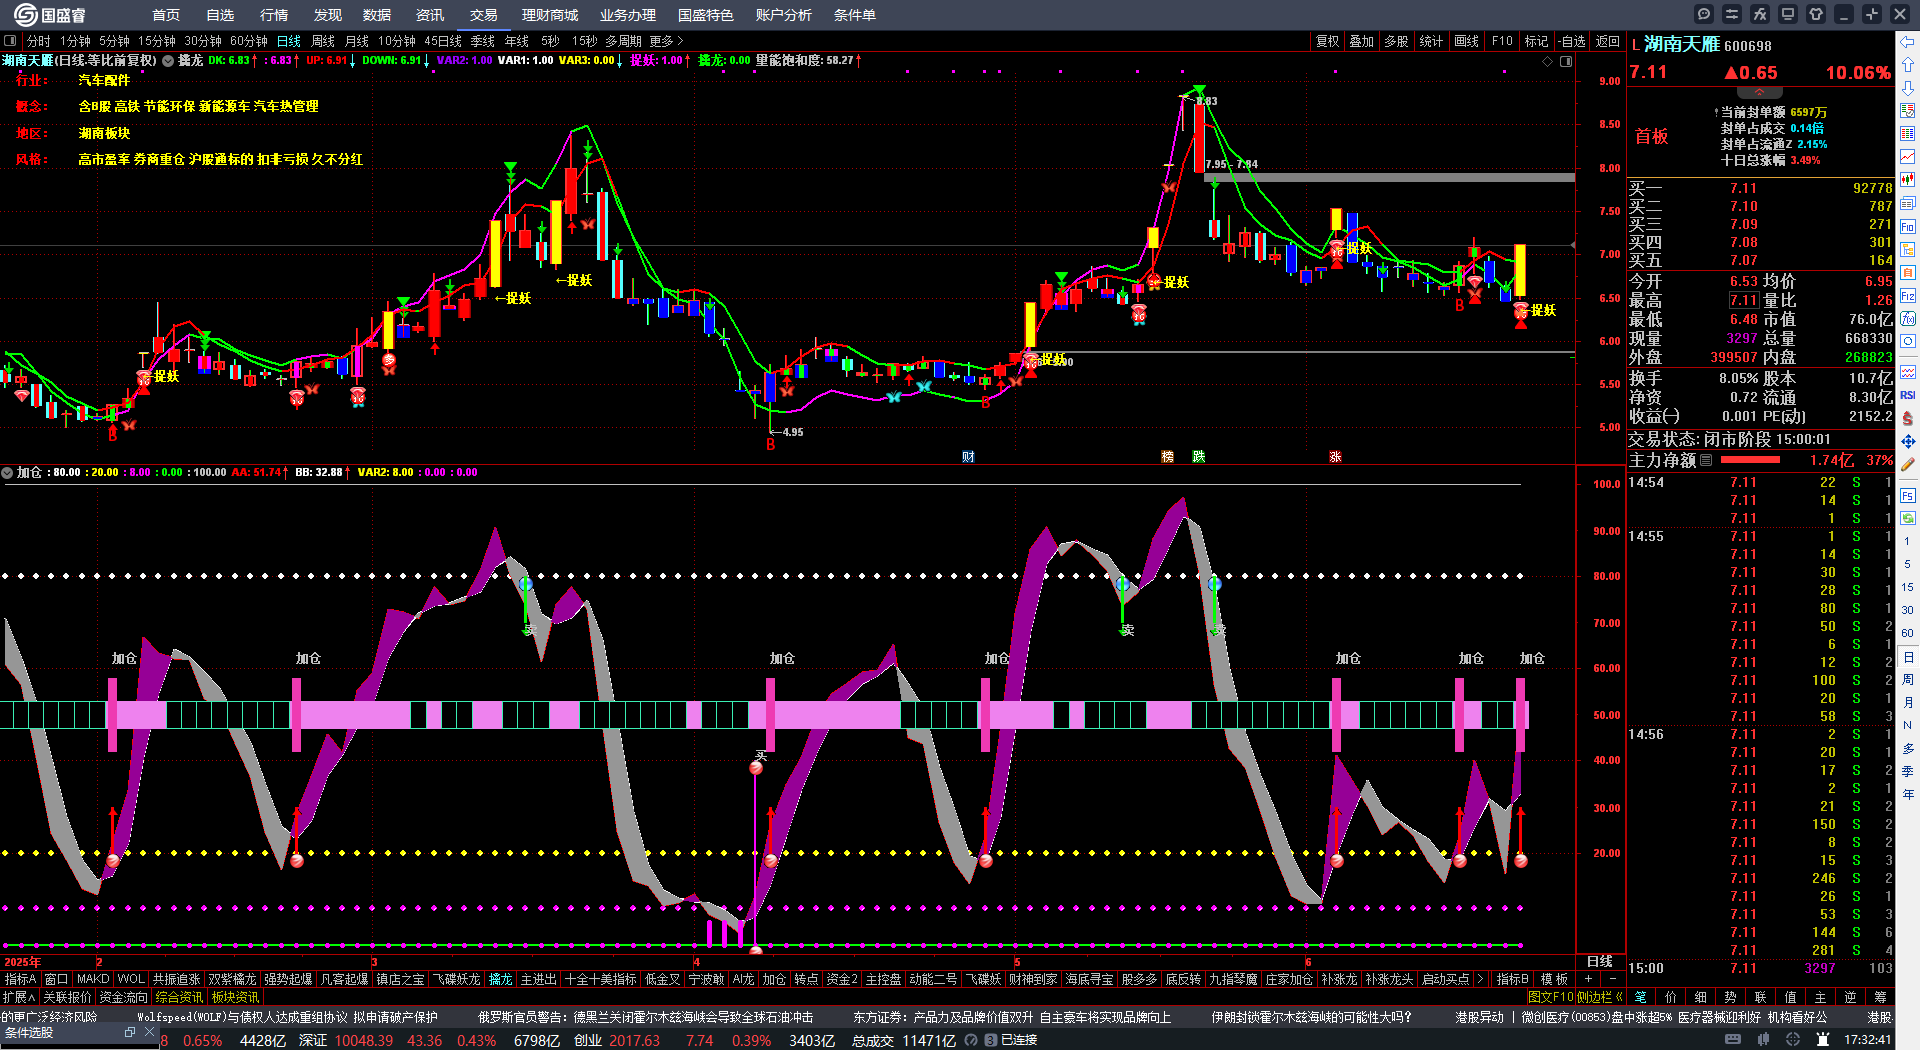Click the RSI indicator sidebar icon
This screenshot has width=1920, height=1050.
pyautogui.click(x=1908, y=395)
